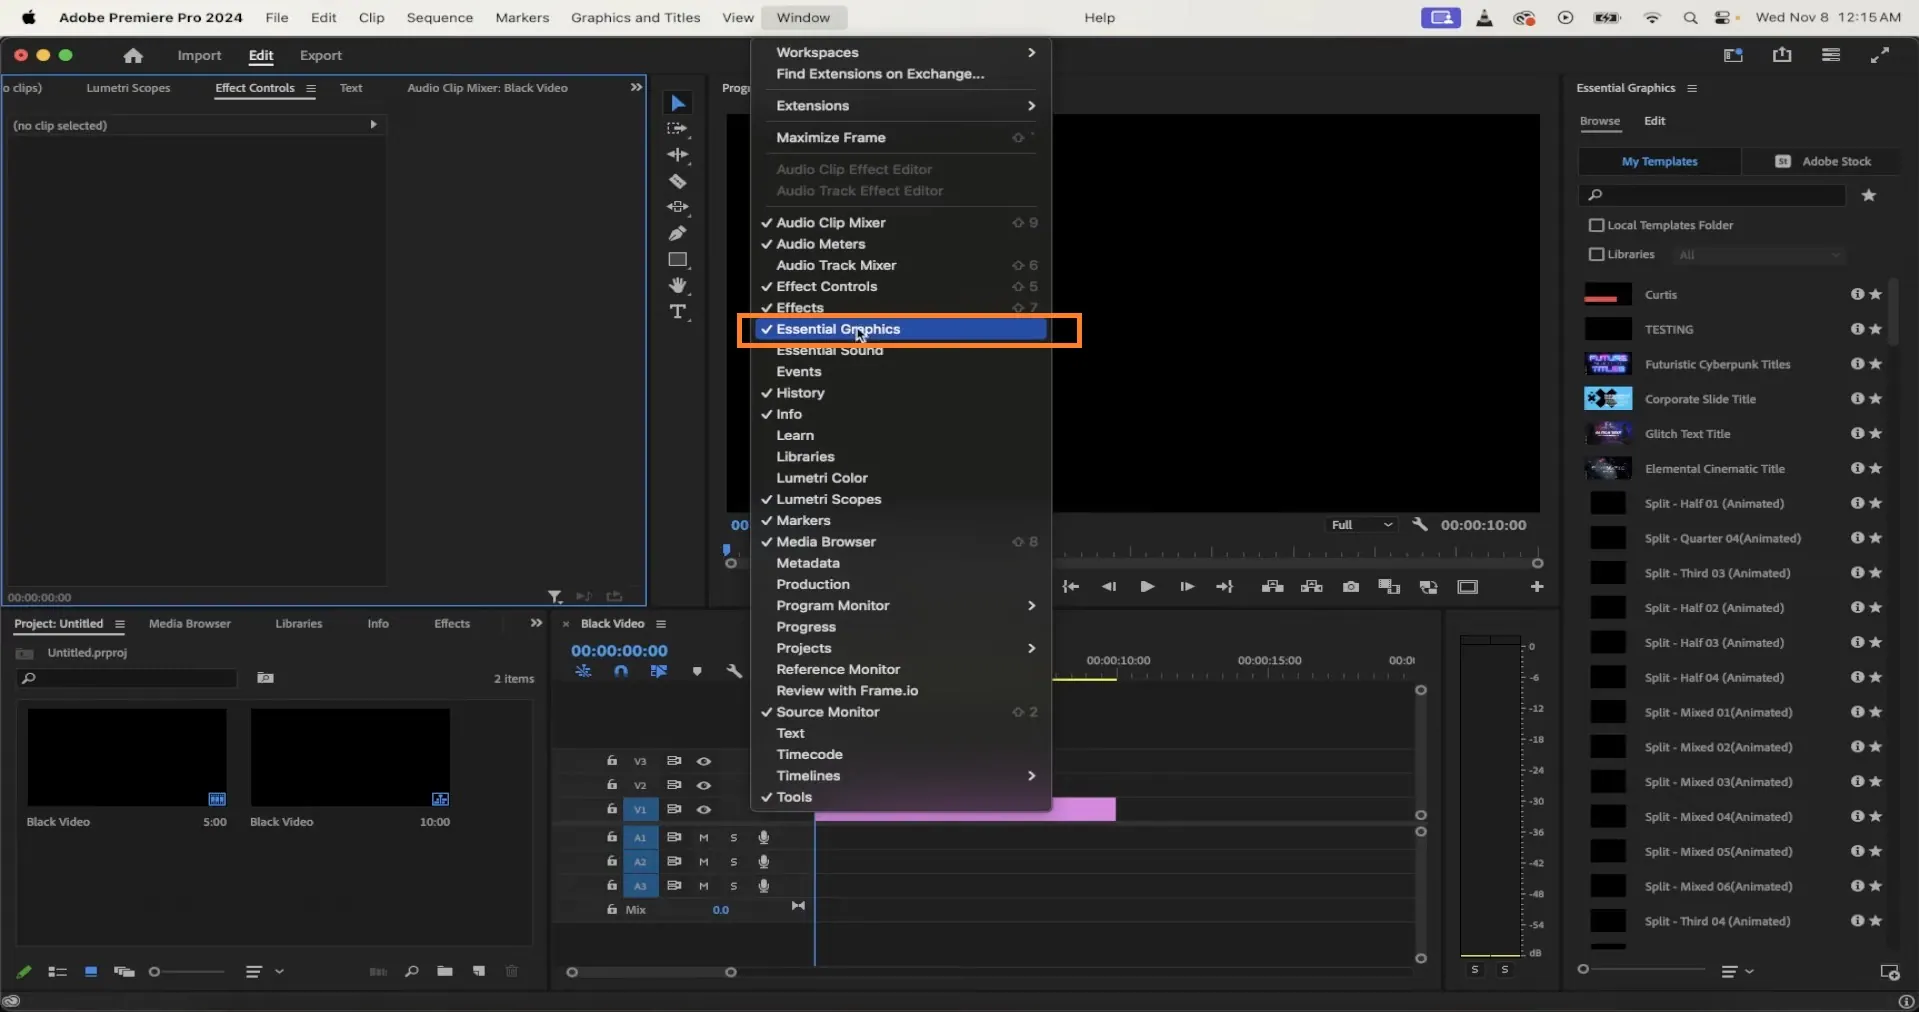Switch Project panel to icon view
Screen dimensions: 1919x1012
pos(91,971)
